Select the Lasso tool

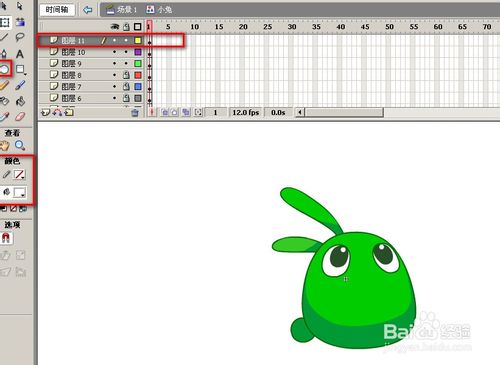[x=20, y=37]
